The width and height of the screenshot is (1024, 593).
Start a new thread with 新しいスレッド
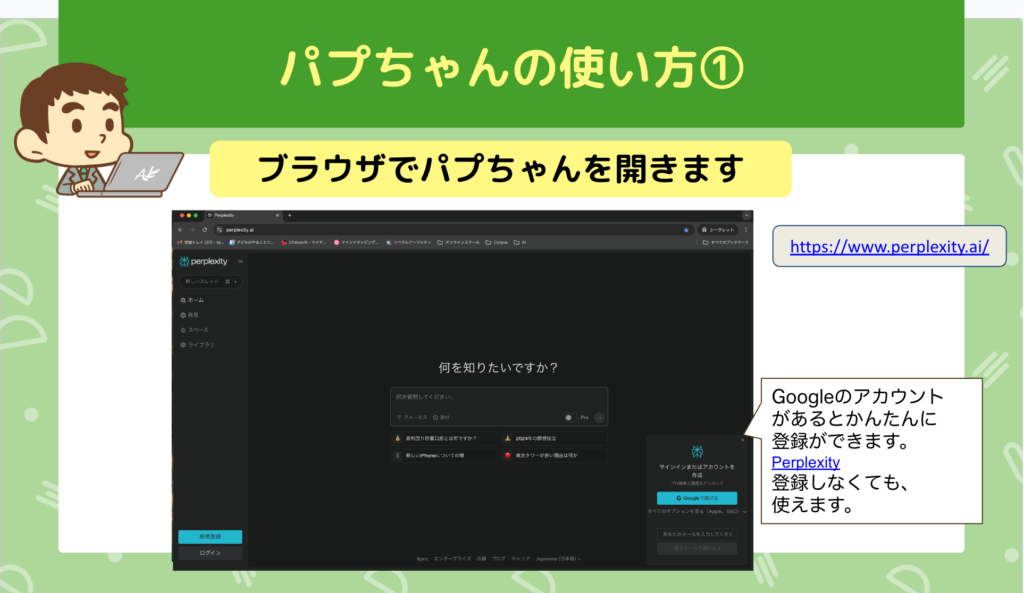[210, 281]
